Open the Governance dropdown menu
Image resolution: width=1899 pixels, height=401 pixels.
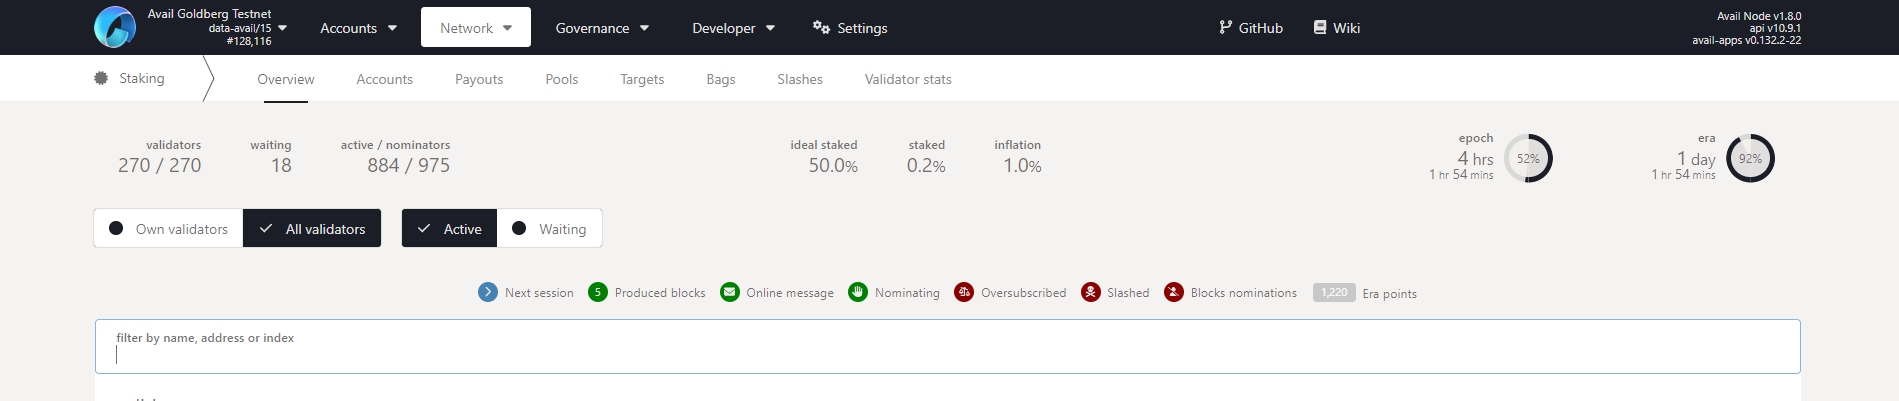pos(602,28)
